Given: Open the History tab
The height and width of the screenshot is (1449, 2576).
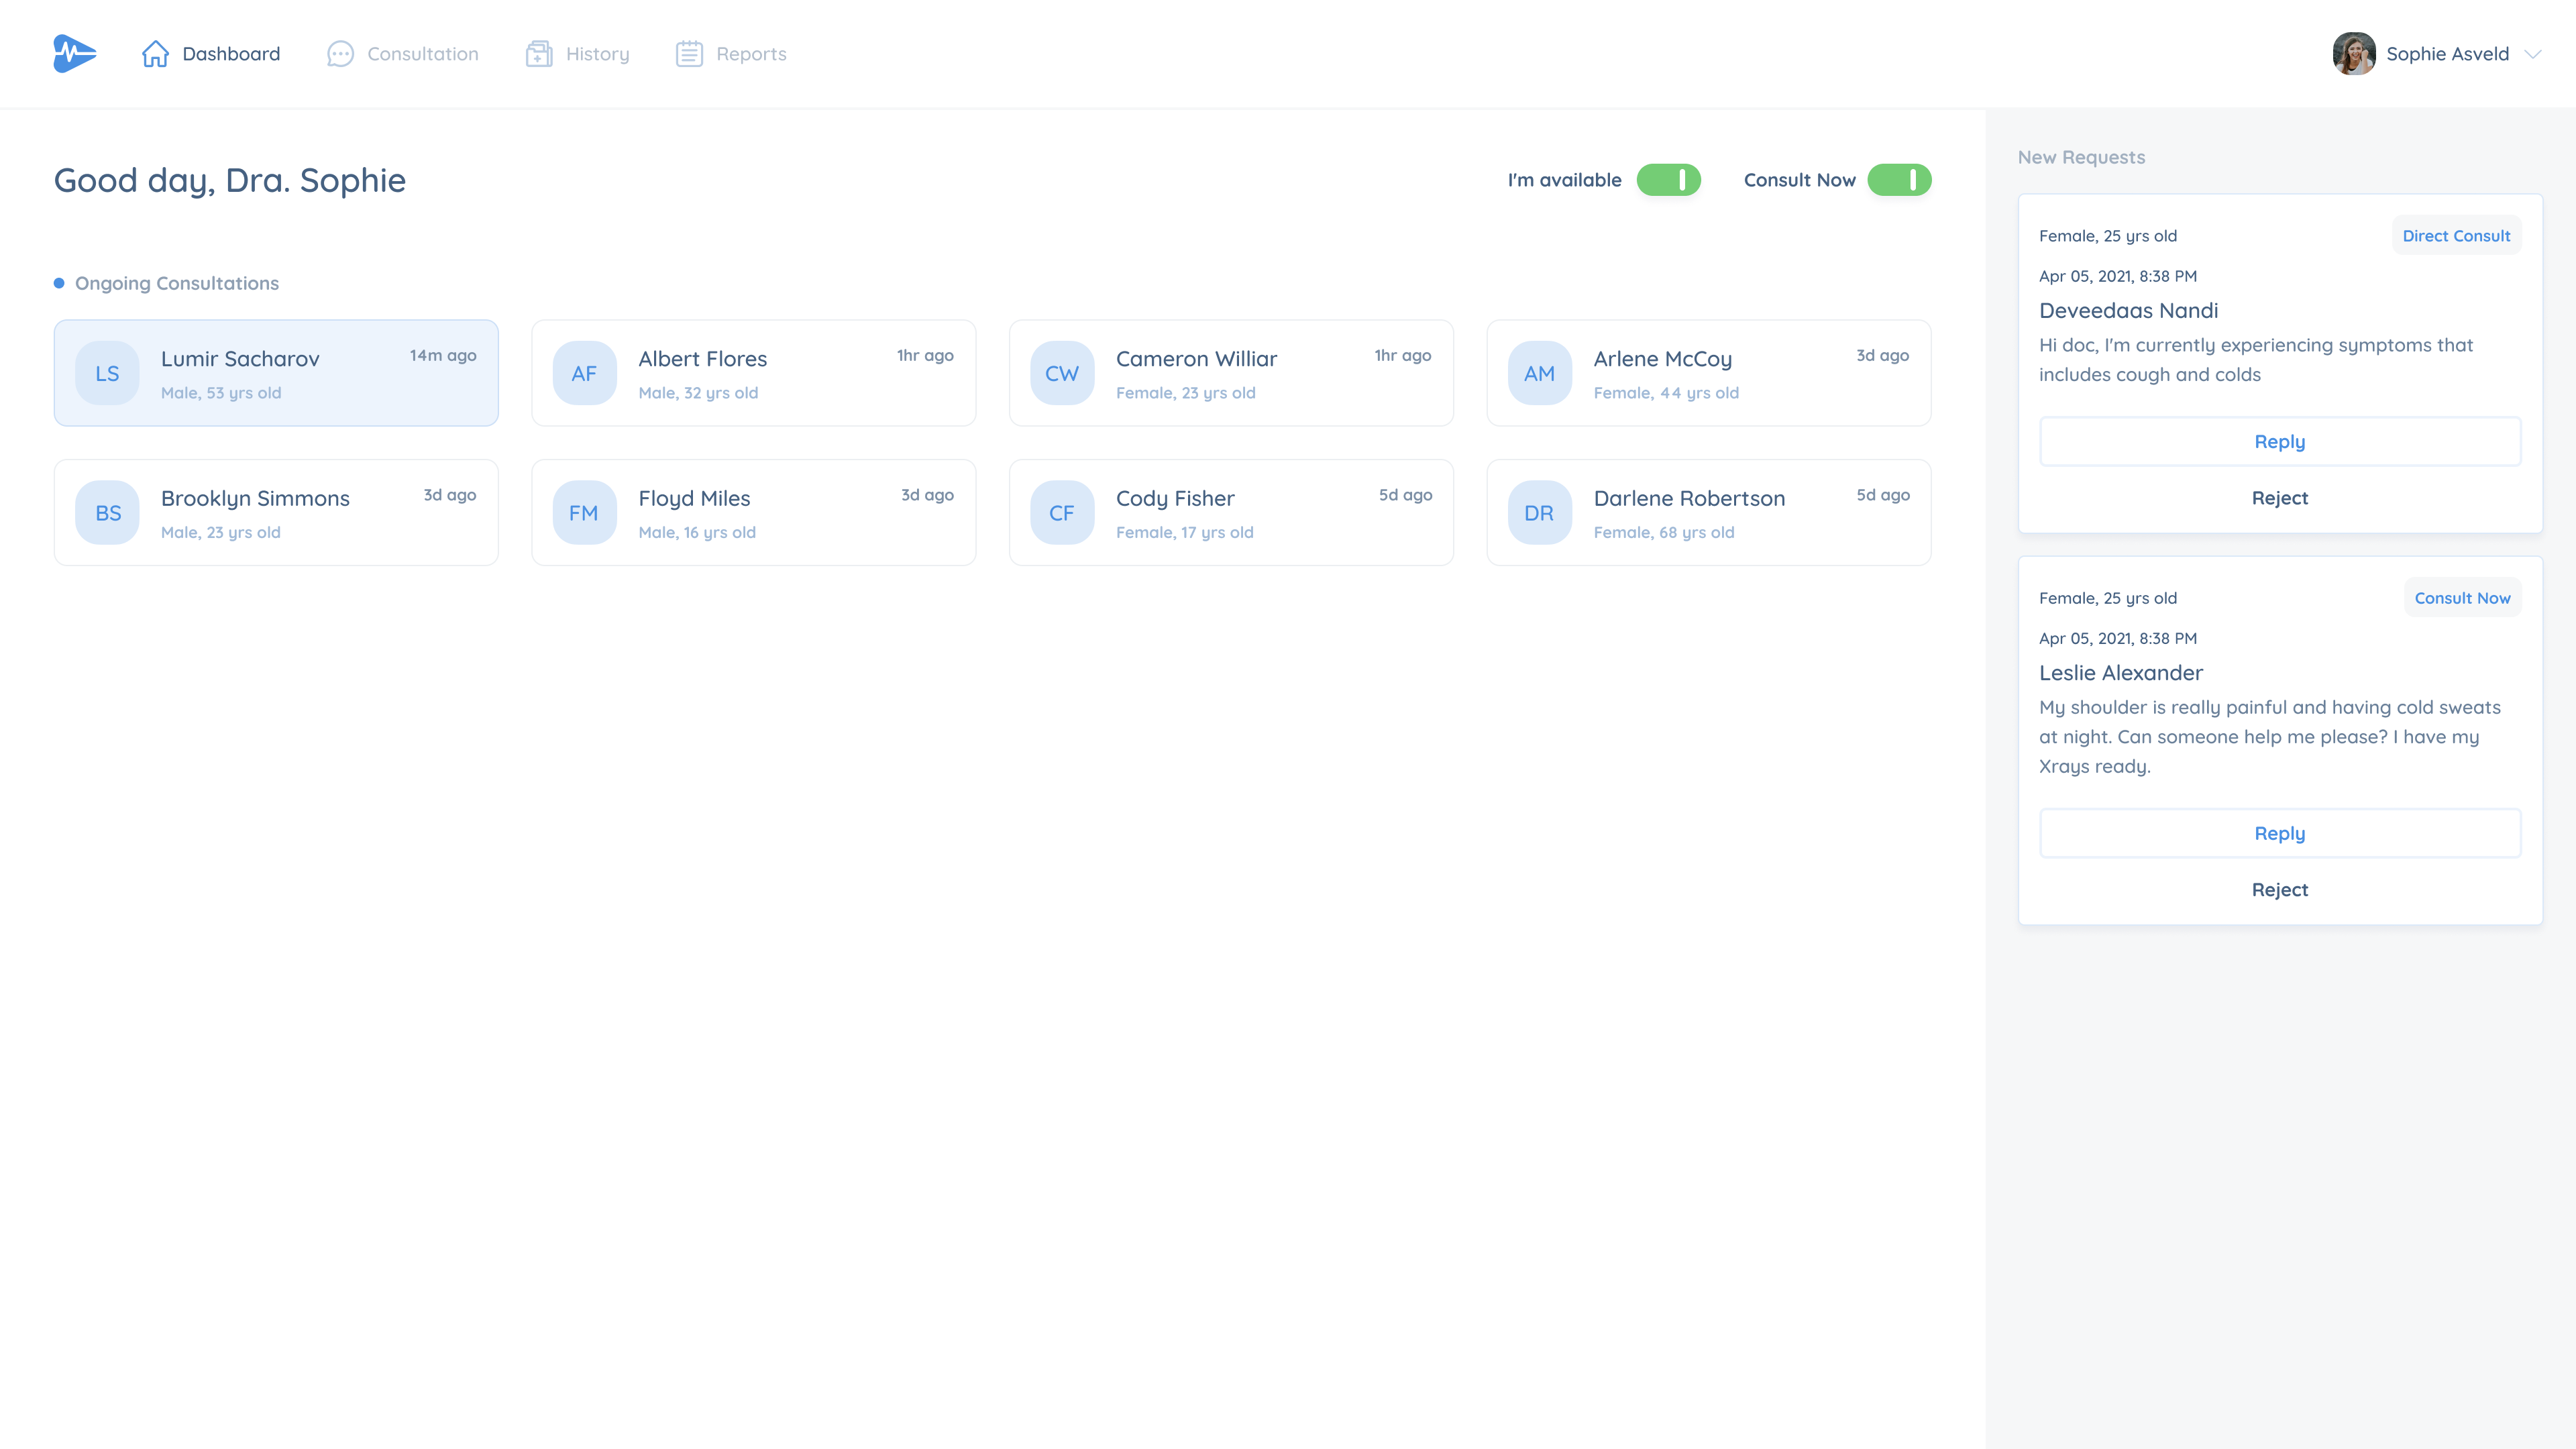Looking at the screenshot, I should (578, 54).
